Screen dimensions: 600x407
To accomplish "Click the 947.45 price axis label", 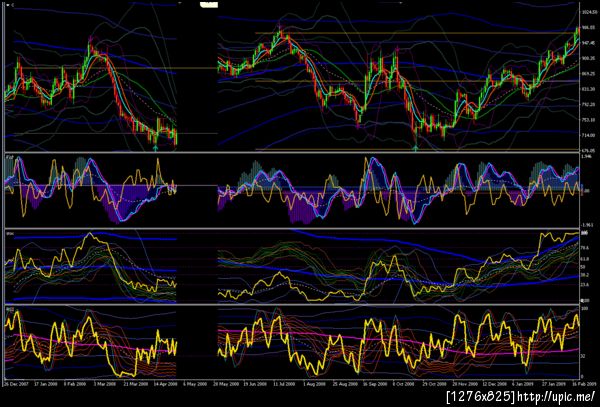I will tap(587, 43).
